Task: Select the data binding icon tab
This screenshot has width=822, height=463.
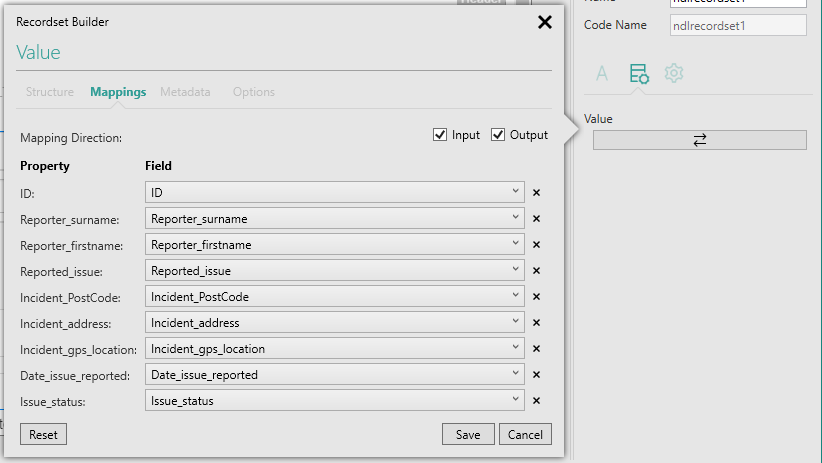Action: [x=638, y=73]
